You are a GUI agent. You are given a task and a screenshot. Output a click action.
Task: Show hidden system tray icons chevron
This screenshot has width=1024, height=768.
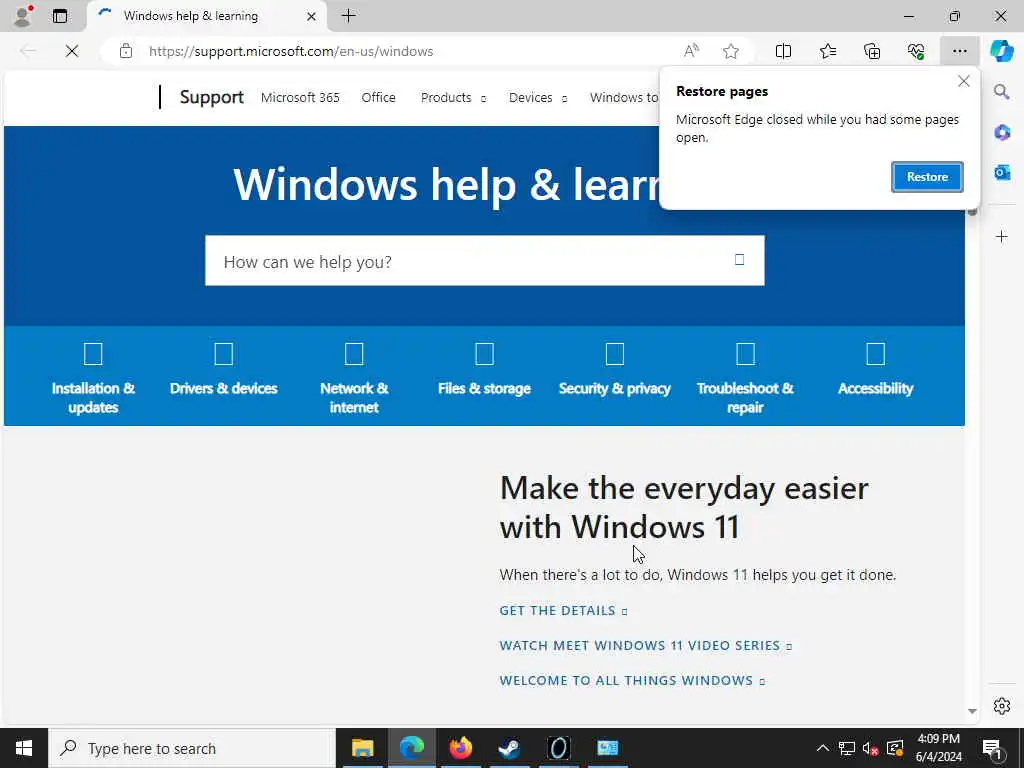[823, 748]
